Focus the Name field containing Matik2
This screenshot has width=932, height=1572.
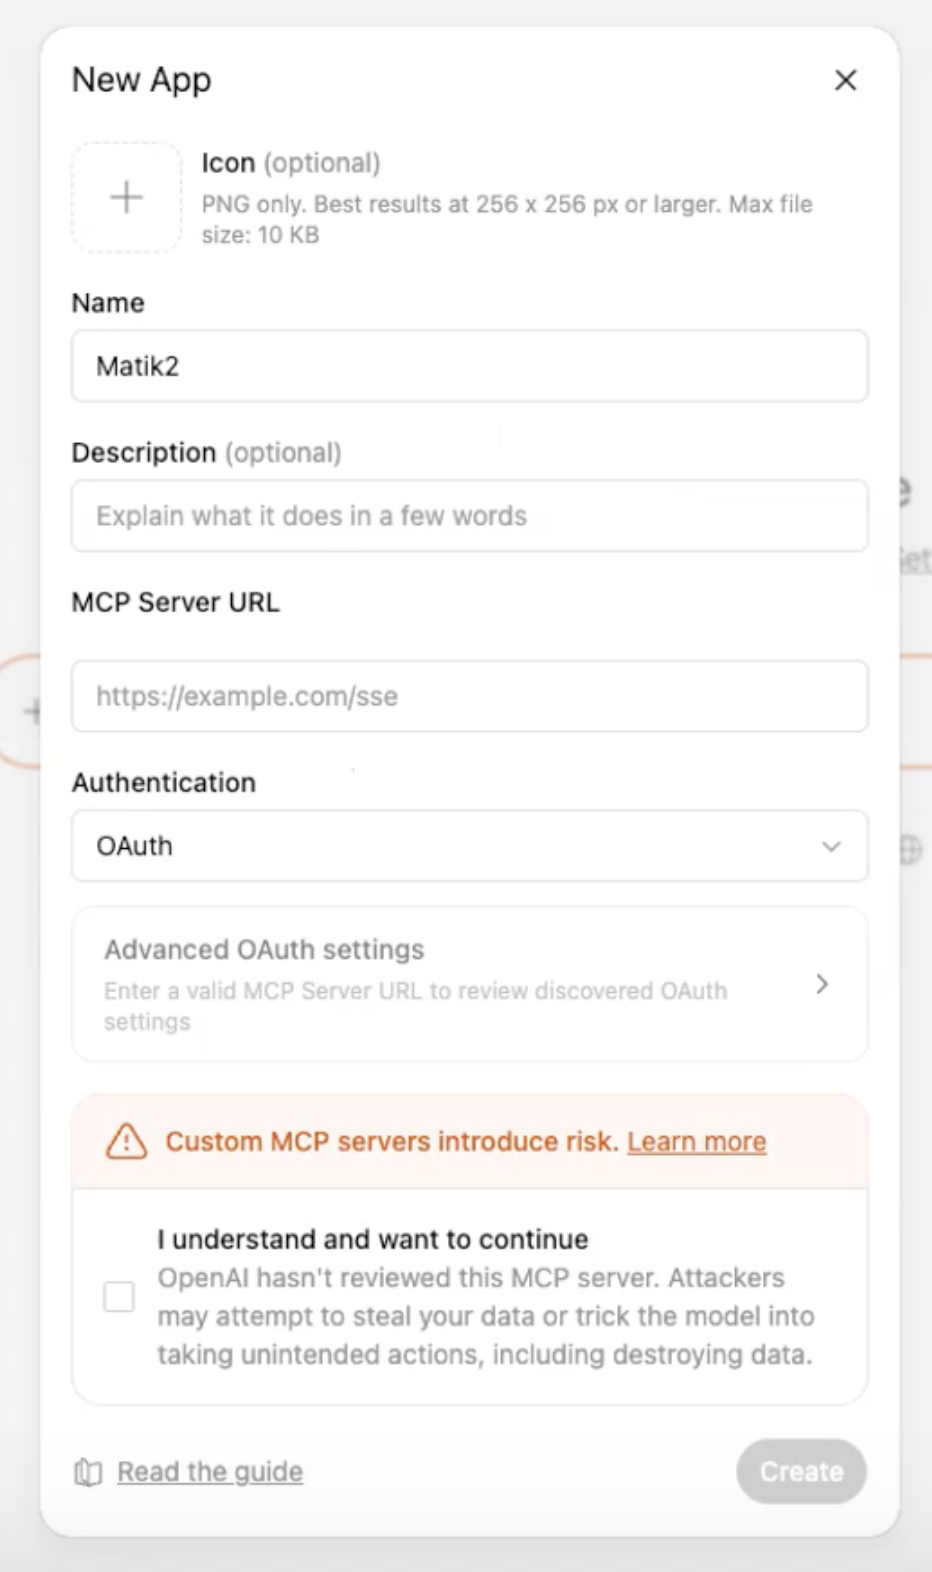click(x=470, y=366)
